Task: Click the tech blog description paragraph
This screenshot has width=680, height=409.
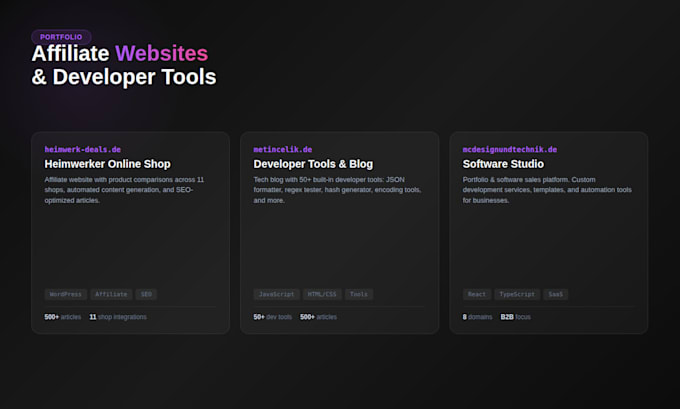Action: tap(337, 190)
